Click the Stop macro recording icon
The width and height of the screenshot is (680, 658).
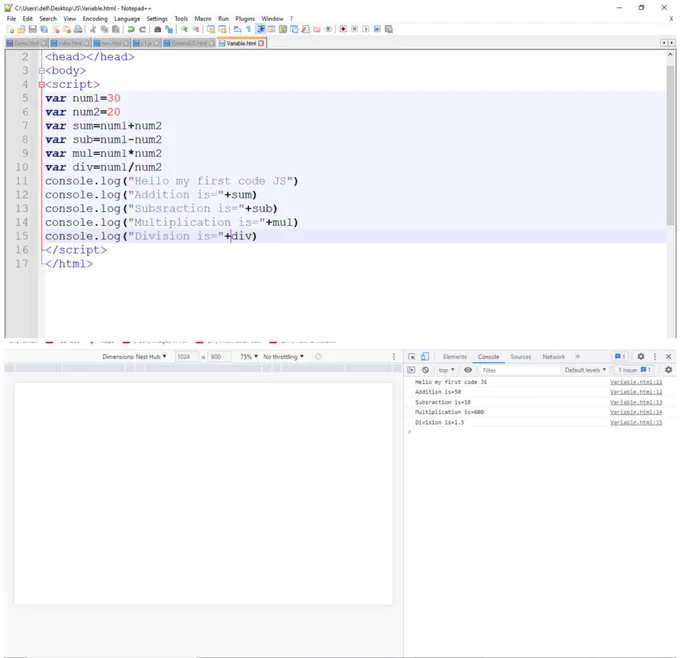(x=354, y=29)
